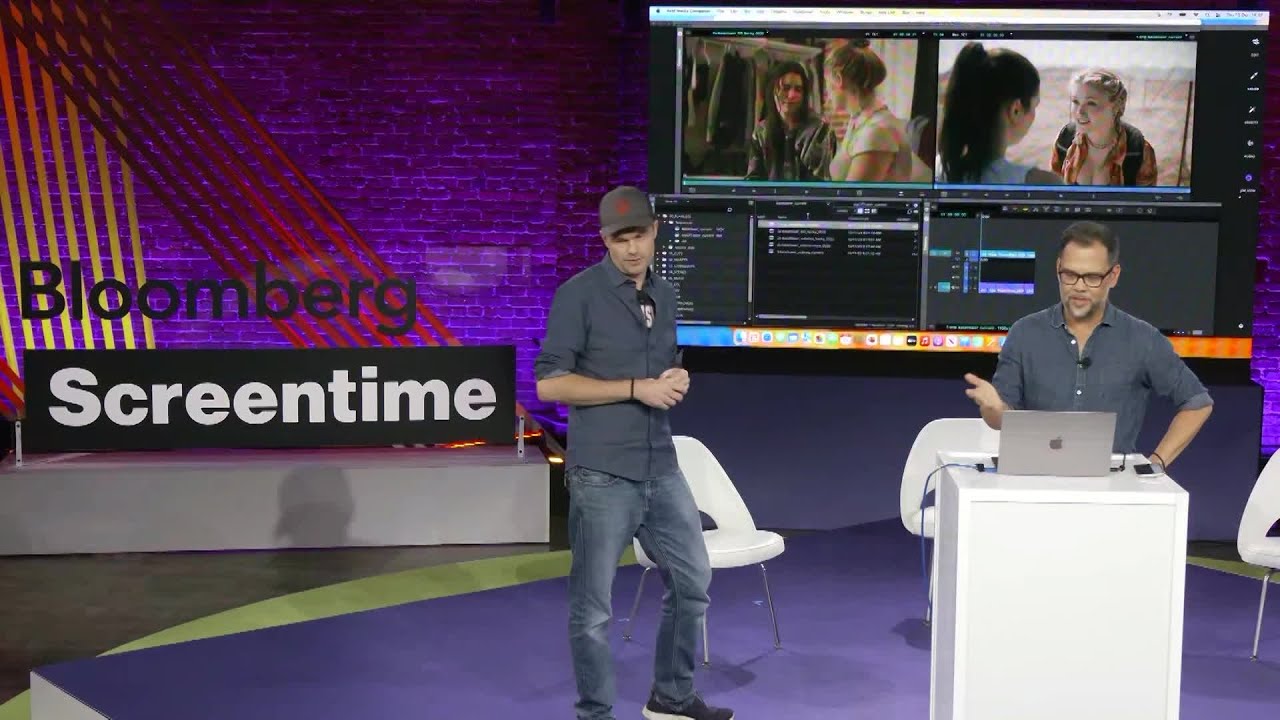Open Music in the Dock
Image resolution: width=1280 pixels, height=720 pixels.
pos(925,341)
